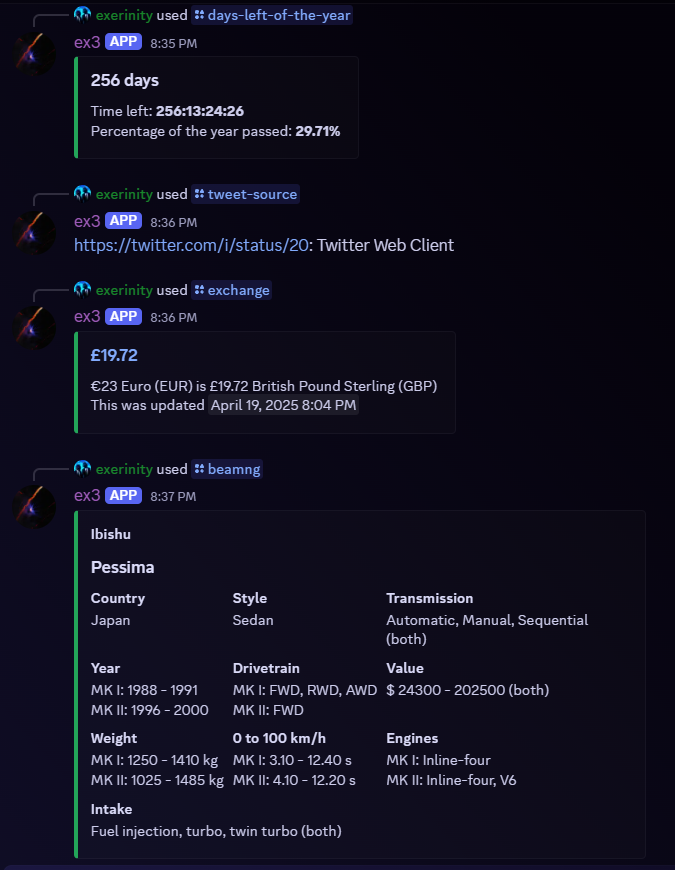Click the tweet-source slash command tag

[246, 194]
